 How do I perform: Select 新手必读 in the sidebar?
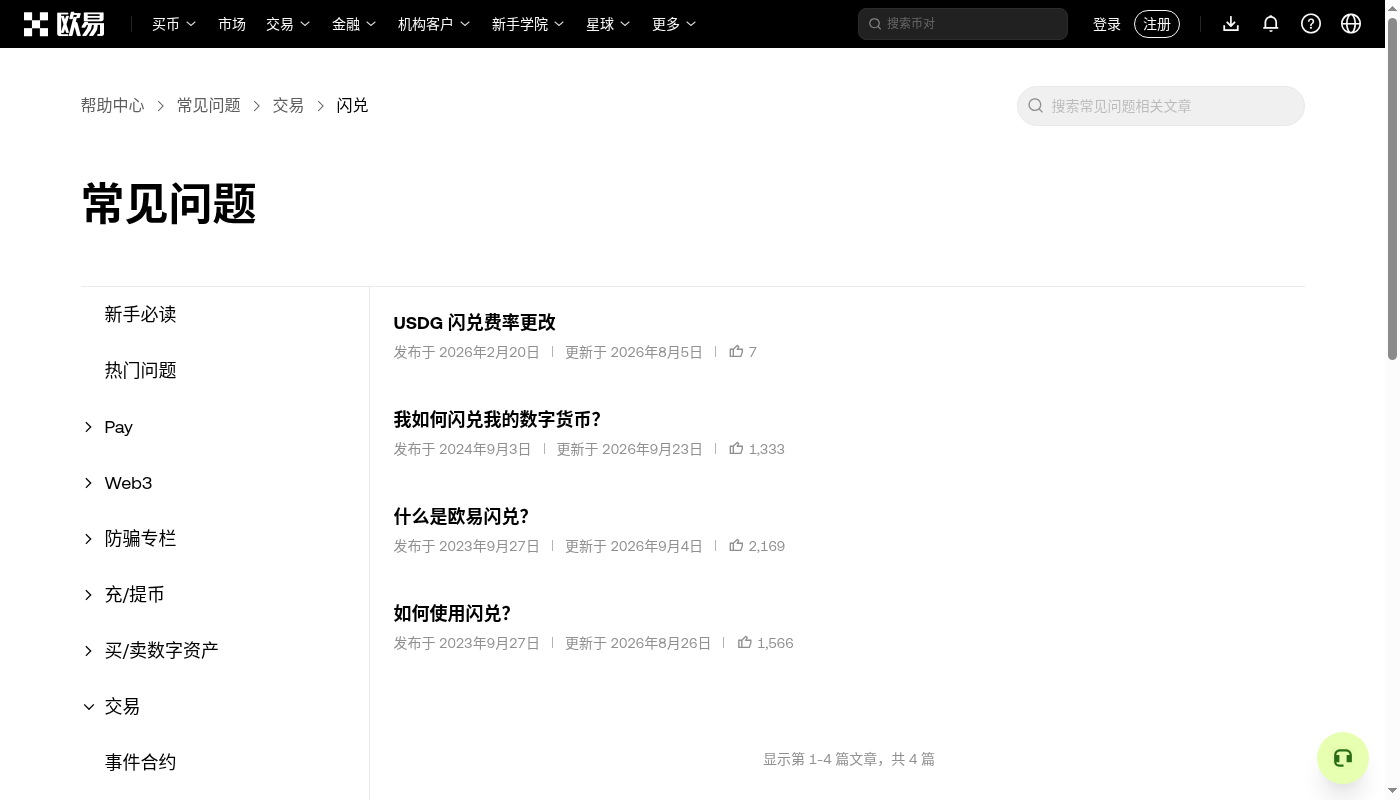(140, 315)
